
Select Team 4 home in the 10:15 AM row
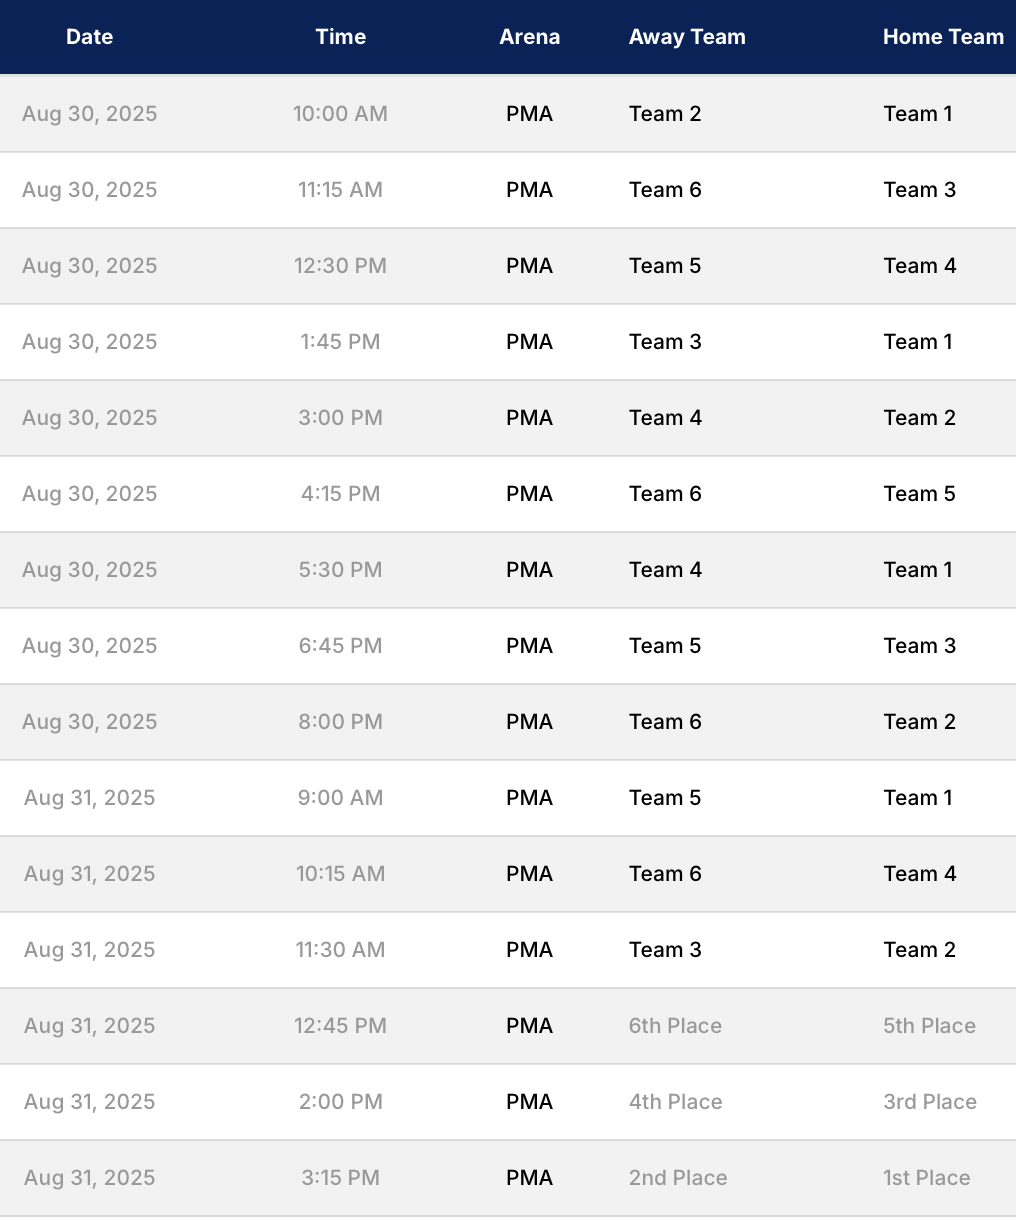919,874
